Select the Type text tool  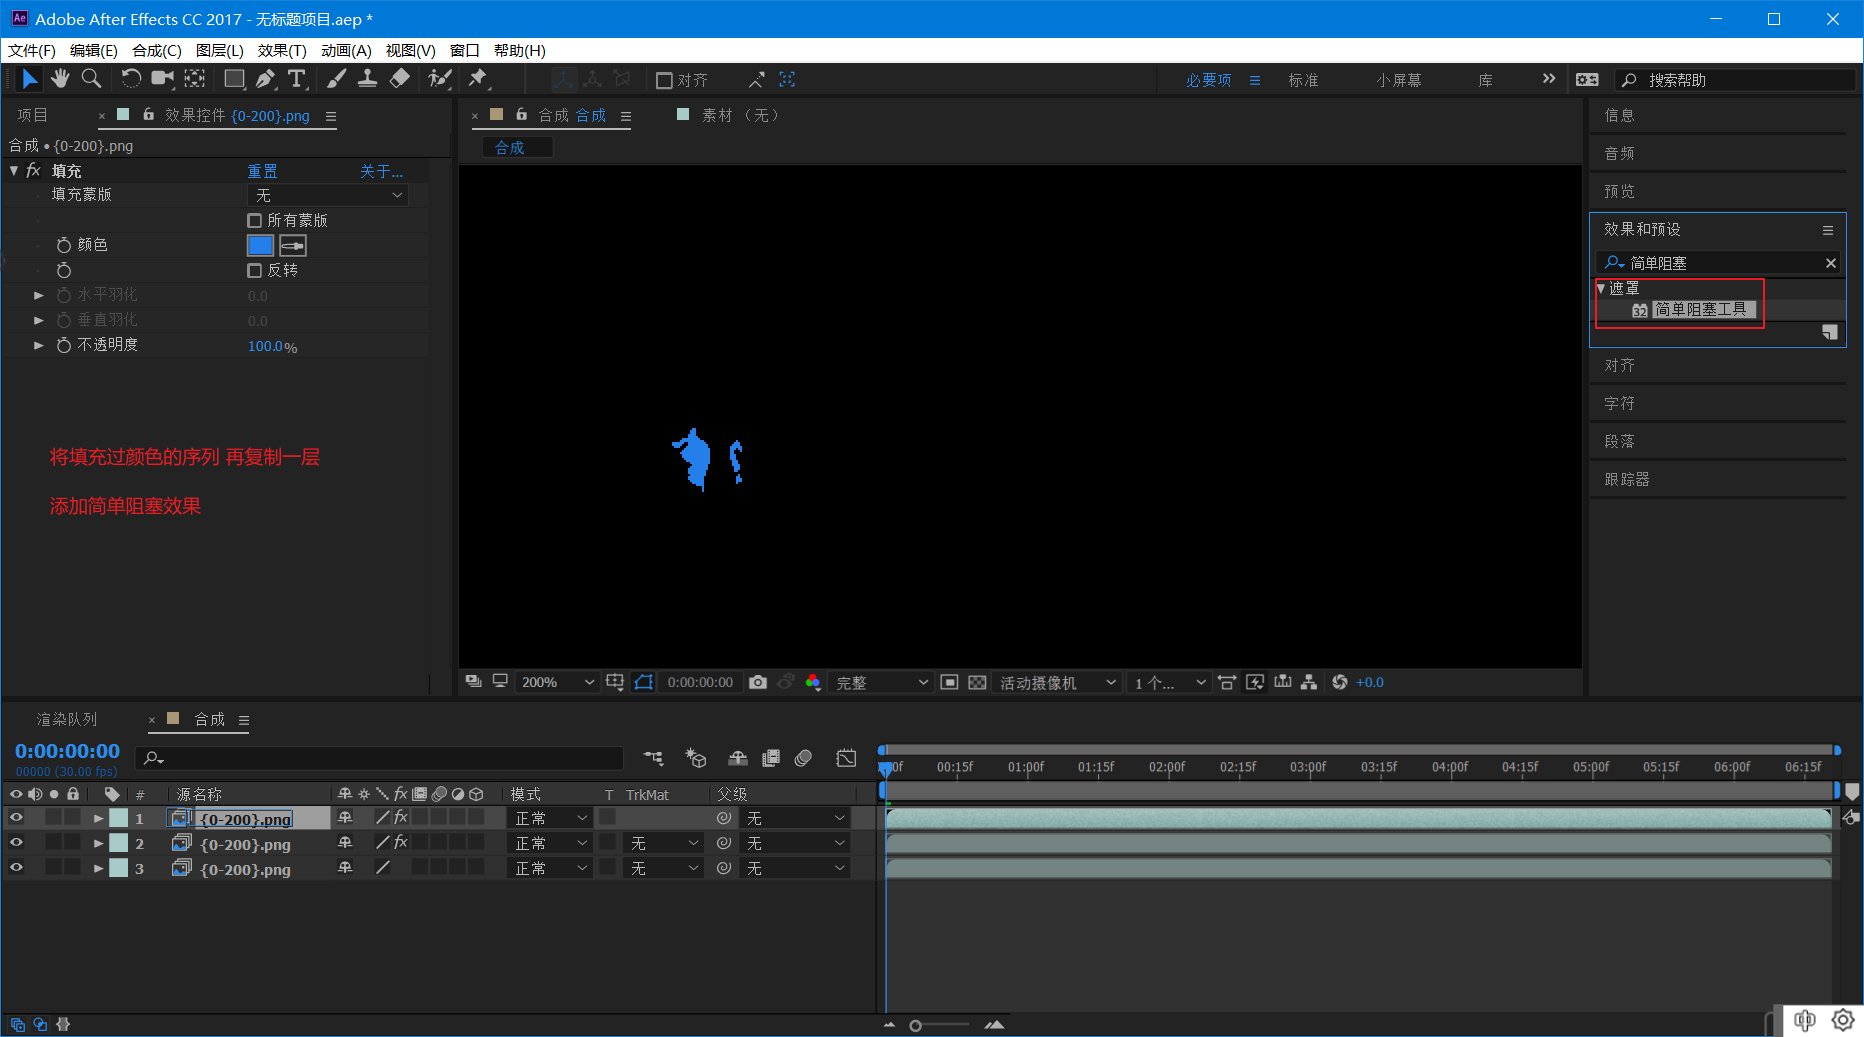tap(297, 79)
